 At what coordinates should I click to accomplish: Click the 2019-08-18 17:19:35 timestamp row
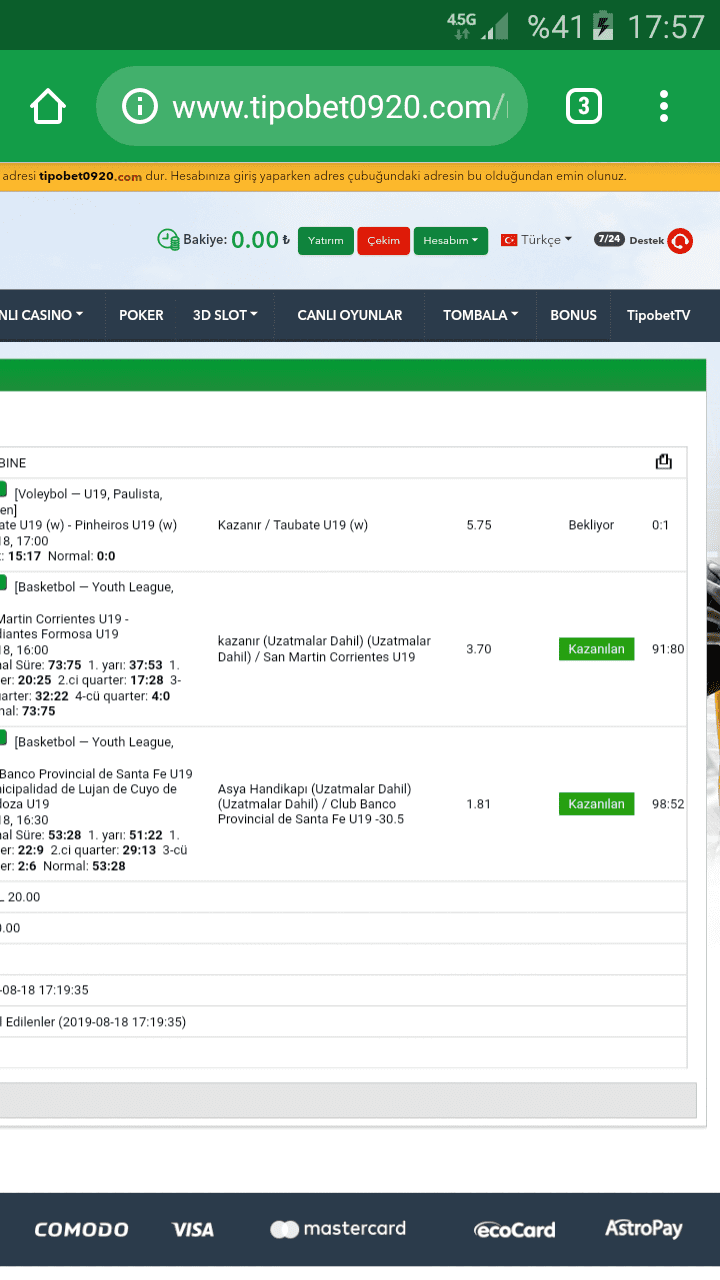(x=343, y=990)
